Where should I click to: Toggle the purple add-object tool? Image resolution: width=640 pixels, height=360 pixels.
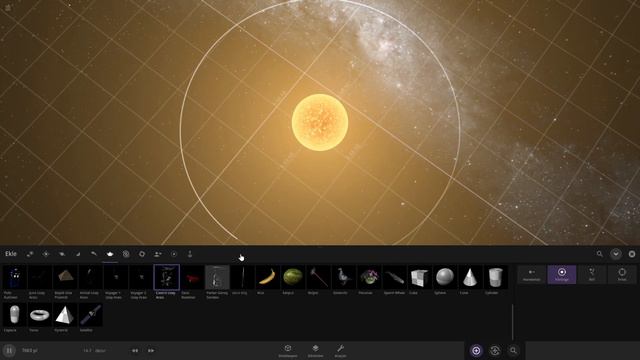point(476,351)
